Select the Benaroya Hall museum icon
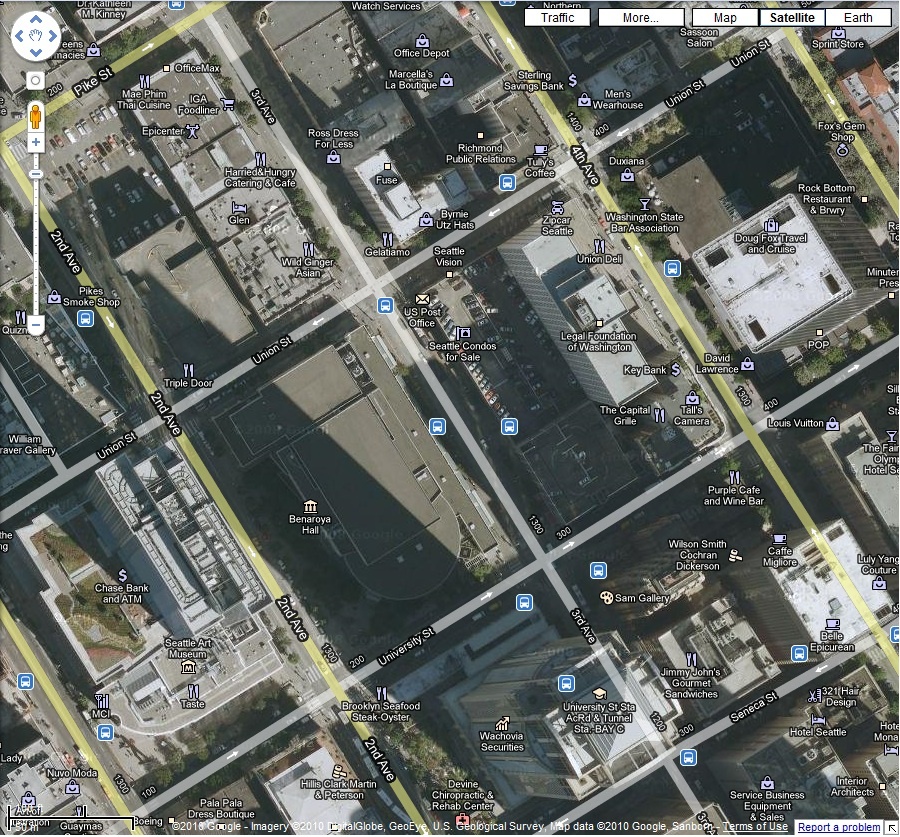This screenshot has height=837, width=900. point(311,506)
